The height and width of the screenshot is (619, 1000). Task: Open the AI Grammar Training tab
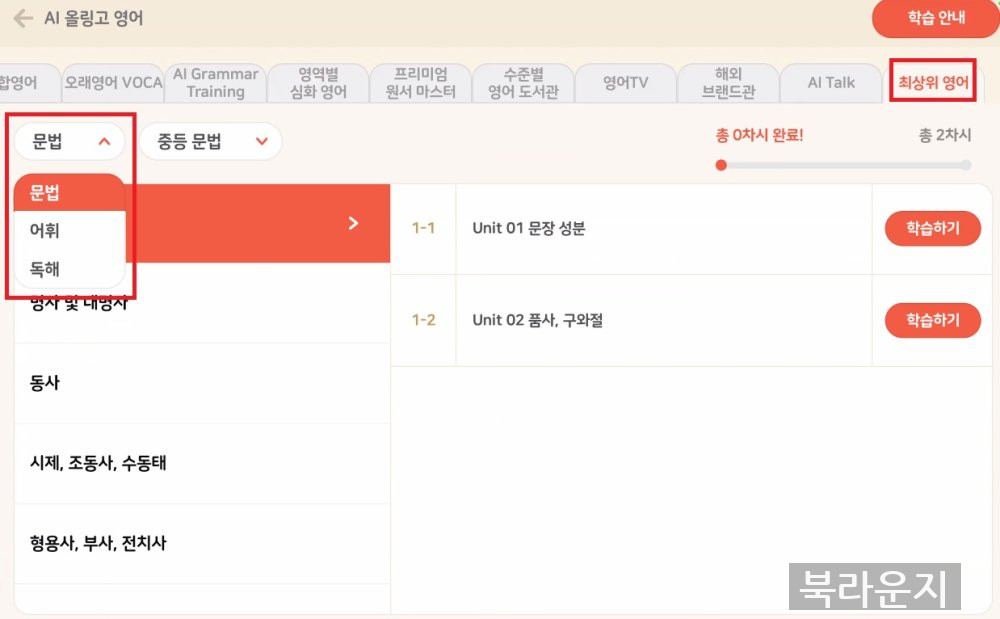(215, 83)
